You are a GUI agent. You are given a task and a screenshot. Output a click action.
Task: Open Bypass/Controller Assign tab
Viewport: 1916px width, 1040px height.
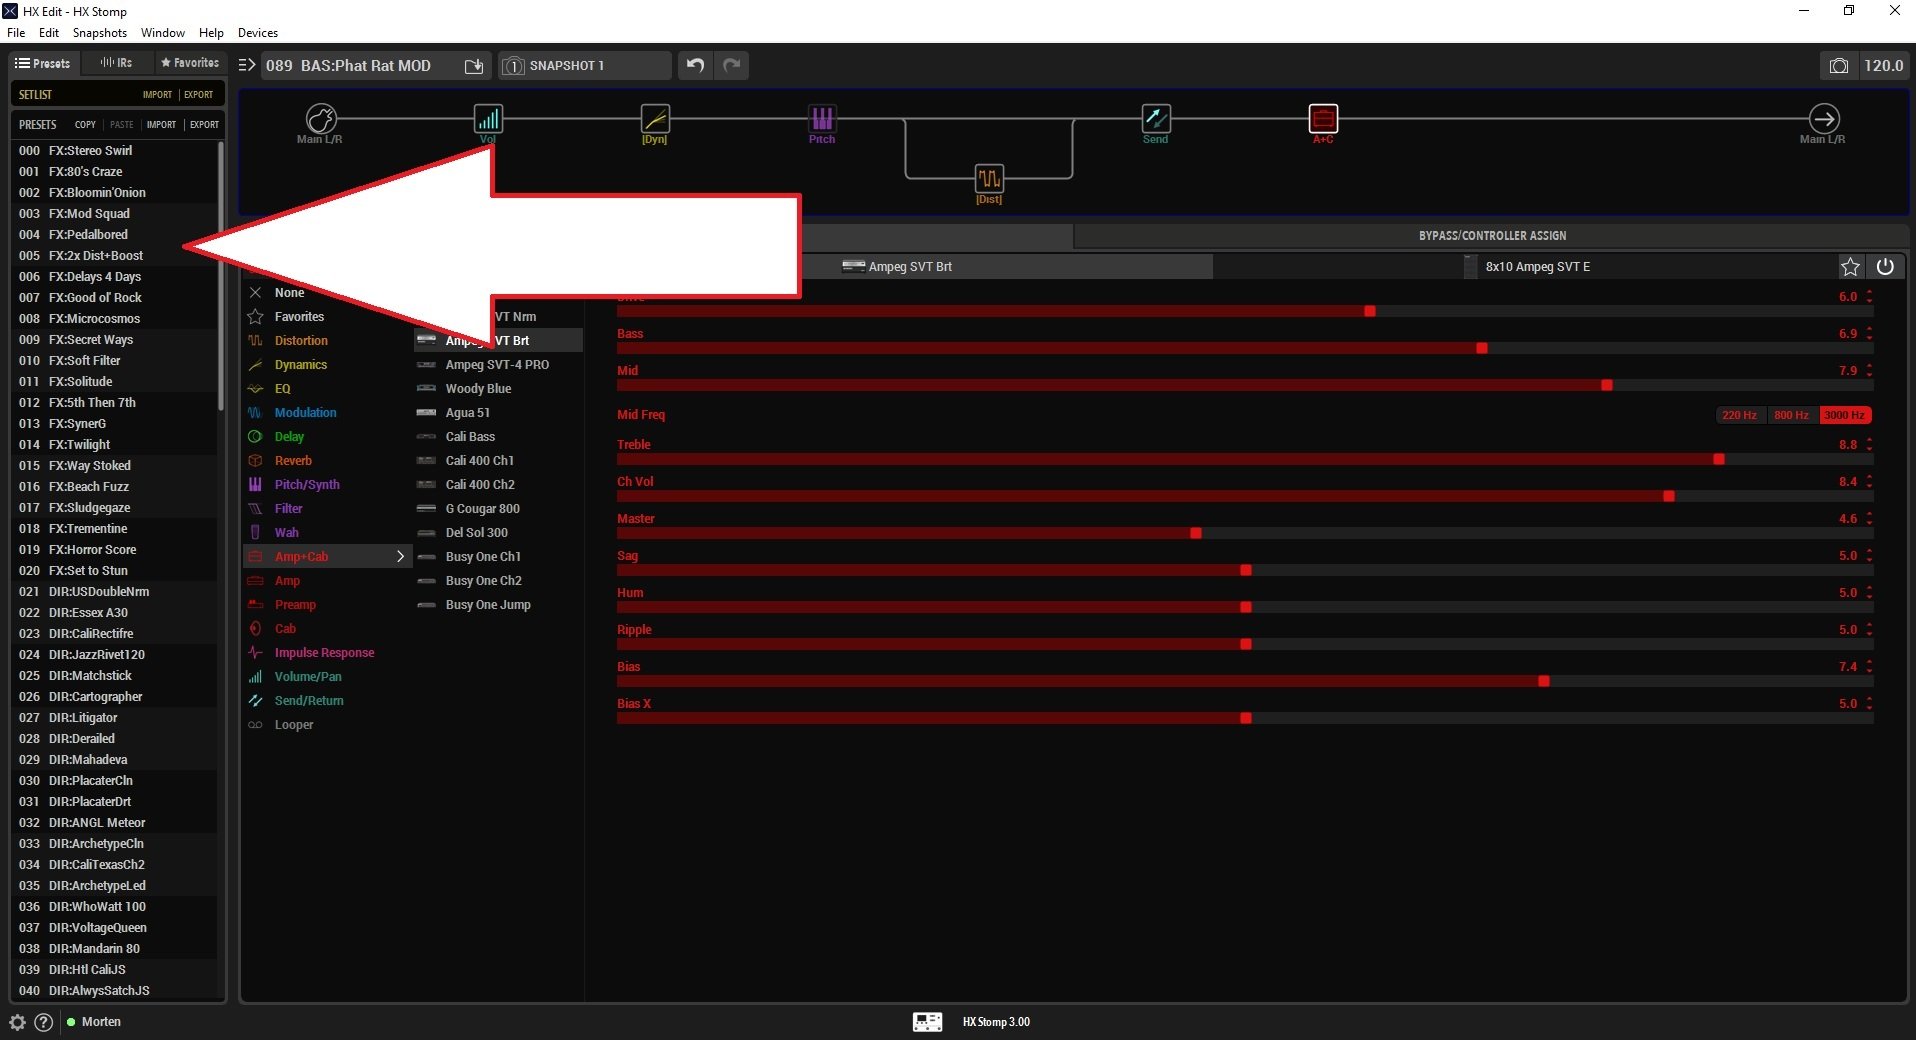click(x=1492, y=236)
